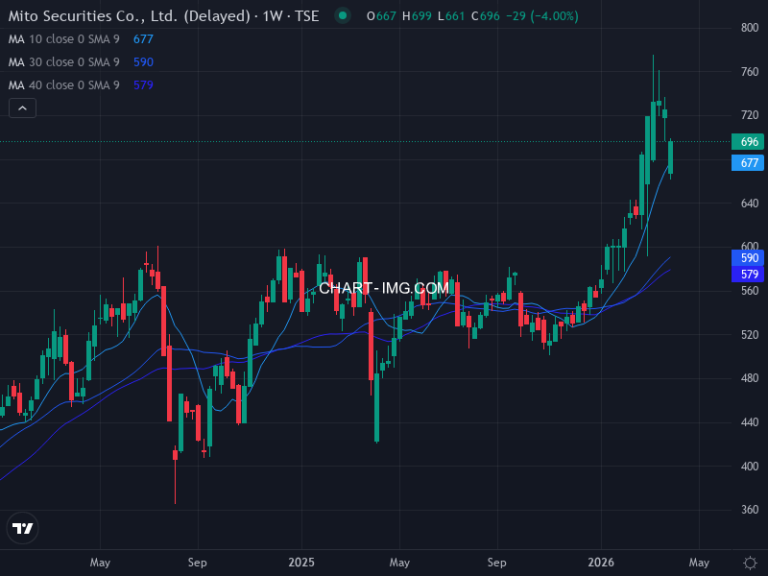
Task: Click the 520 level on price axis
Action: click(x=750, y=335)
